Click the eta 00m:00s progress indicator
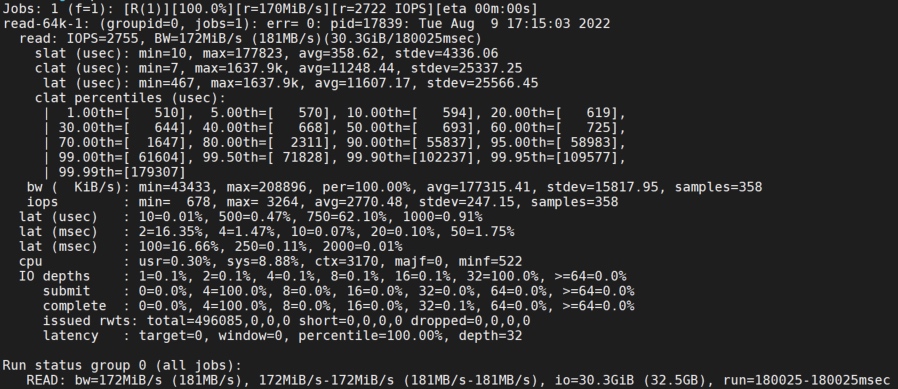 tap(487, 9)
